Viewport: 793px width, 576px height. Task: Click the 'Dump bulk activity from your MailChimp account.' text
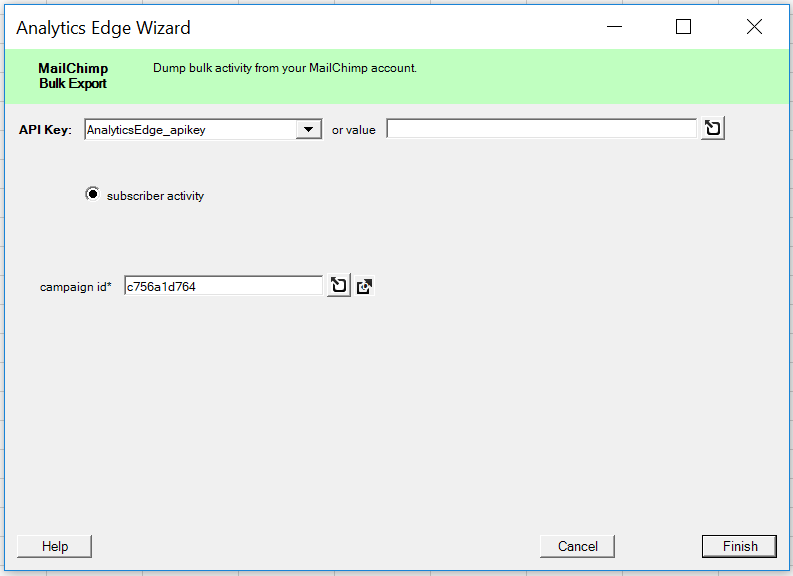click(x=285, y=68)
